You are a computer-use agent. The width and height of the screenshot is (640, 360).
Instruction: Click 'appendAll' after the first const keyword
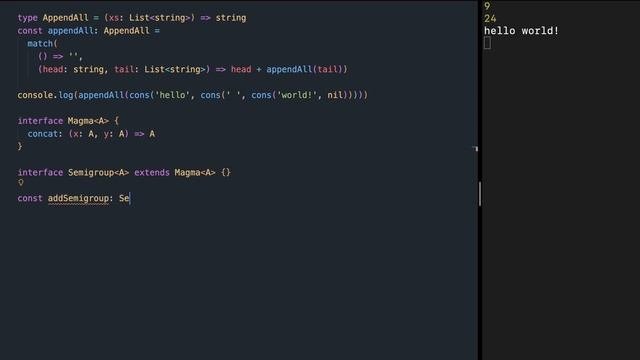(x=71, y=31)
